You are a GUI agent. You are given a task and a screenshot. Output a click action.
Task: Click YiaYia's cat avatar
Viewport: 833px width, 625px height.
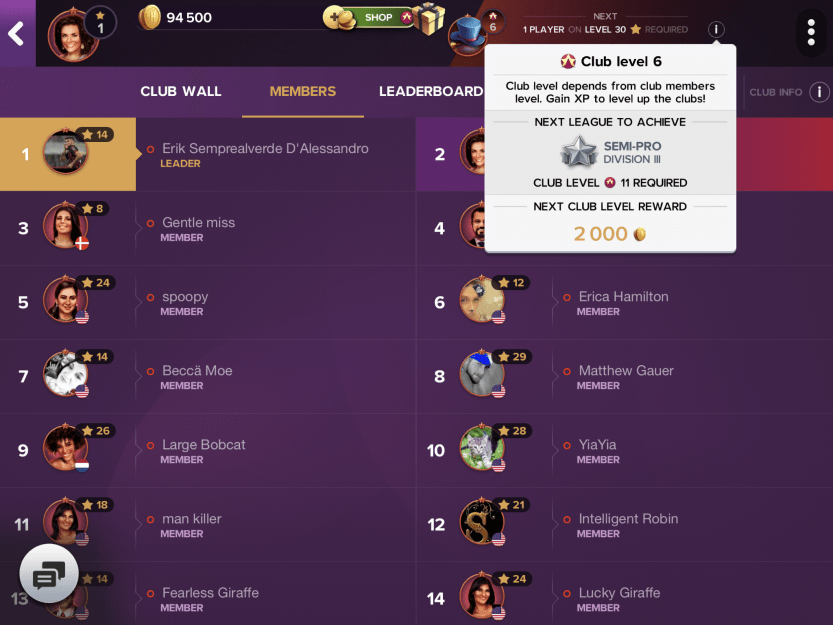pos(481,448)
